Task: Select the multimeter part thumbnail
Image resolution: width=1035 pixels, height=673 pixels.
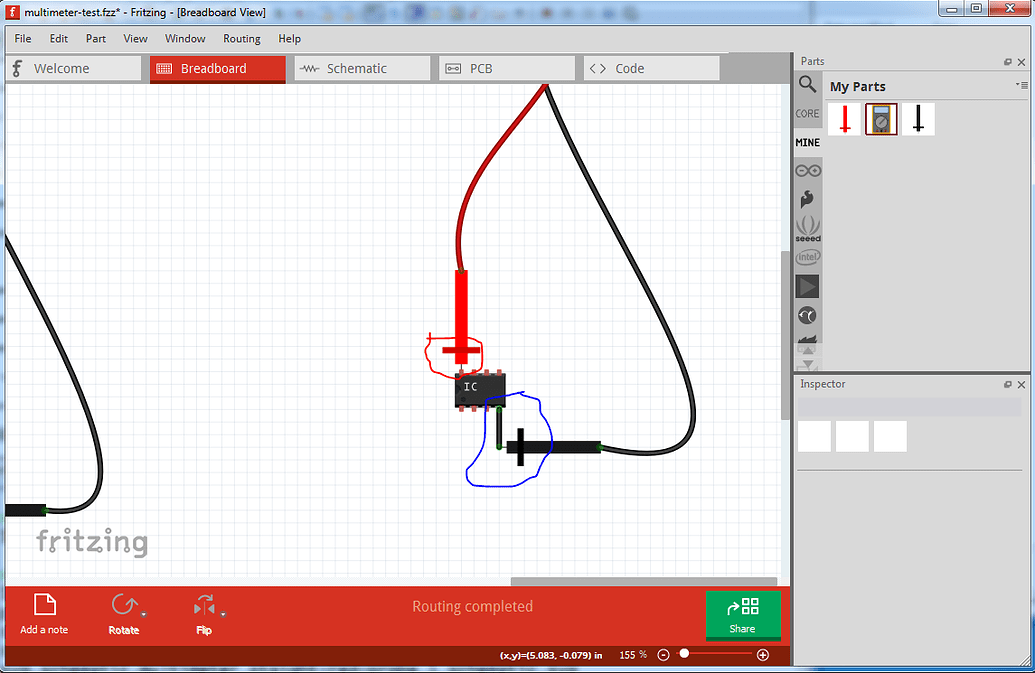Action: [881, 118]
